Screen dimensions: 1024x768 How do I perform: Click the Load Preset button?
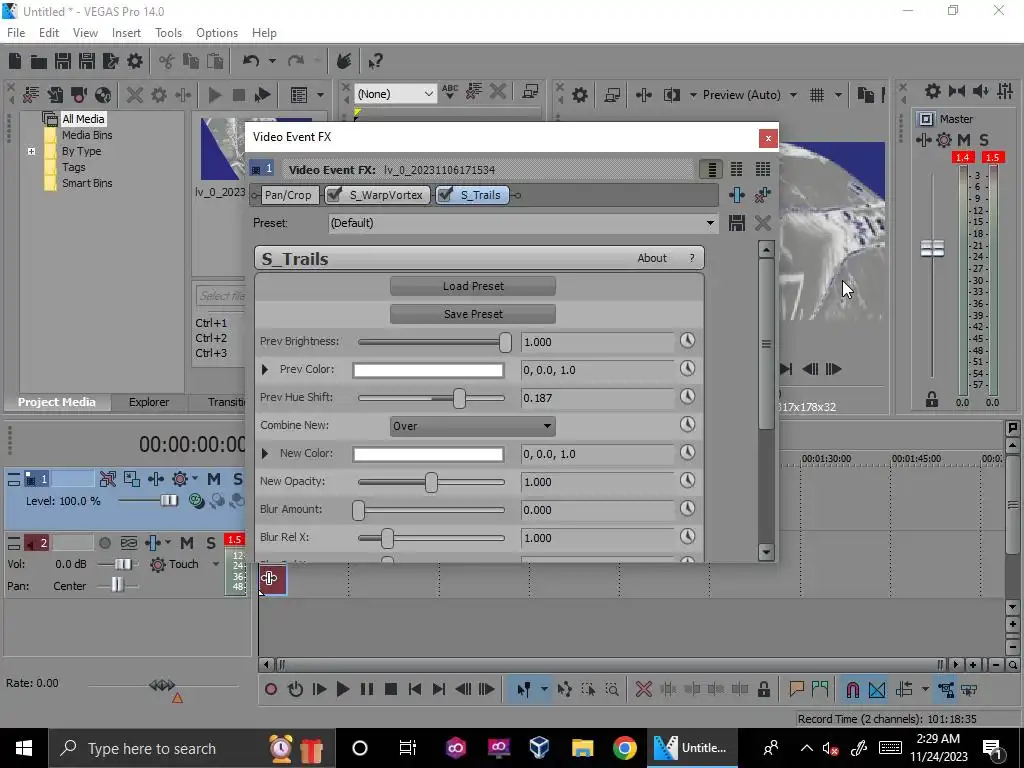coord(473,286)
